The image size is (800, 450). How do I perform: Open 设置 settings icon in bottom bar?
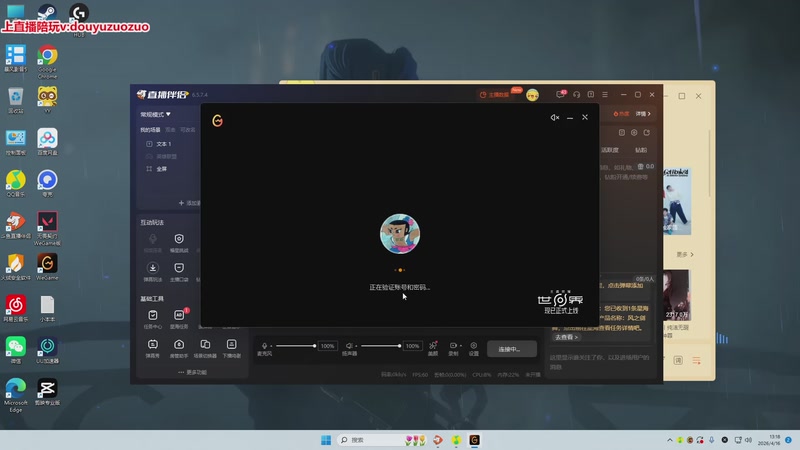coord(473,347)
